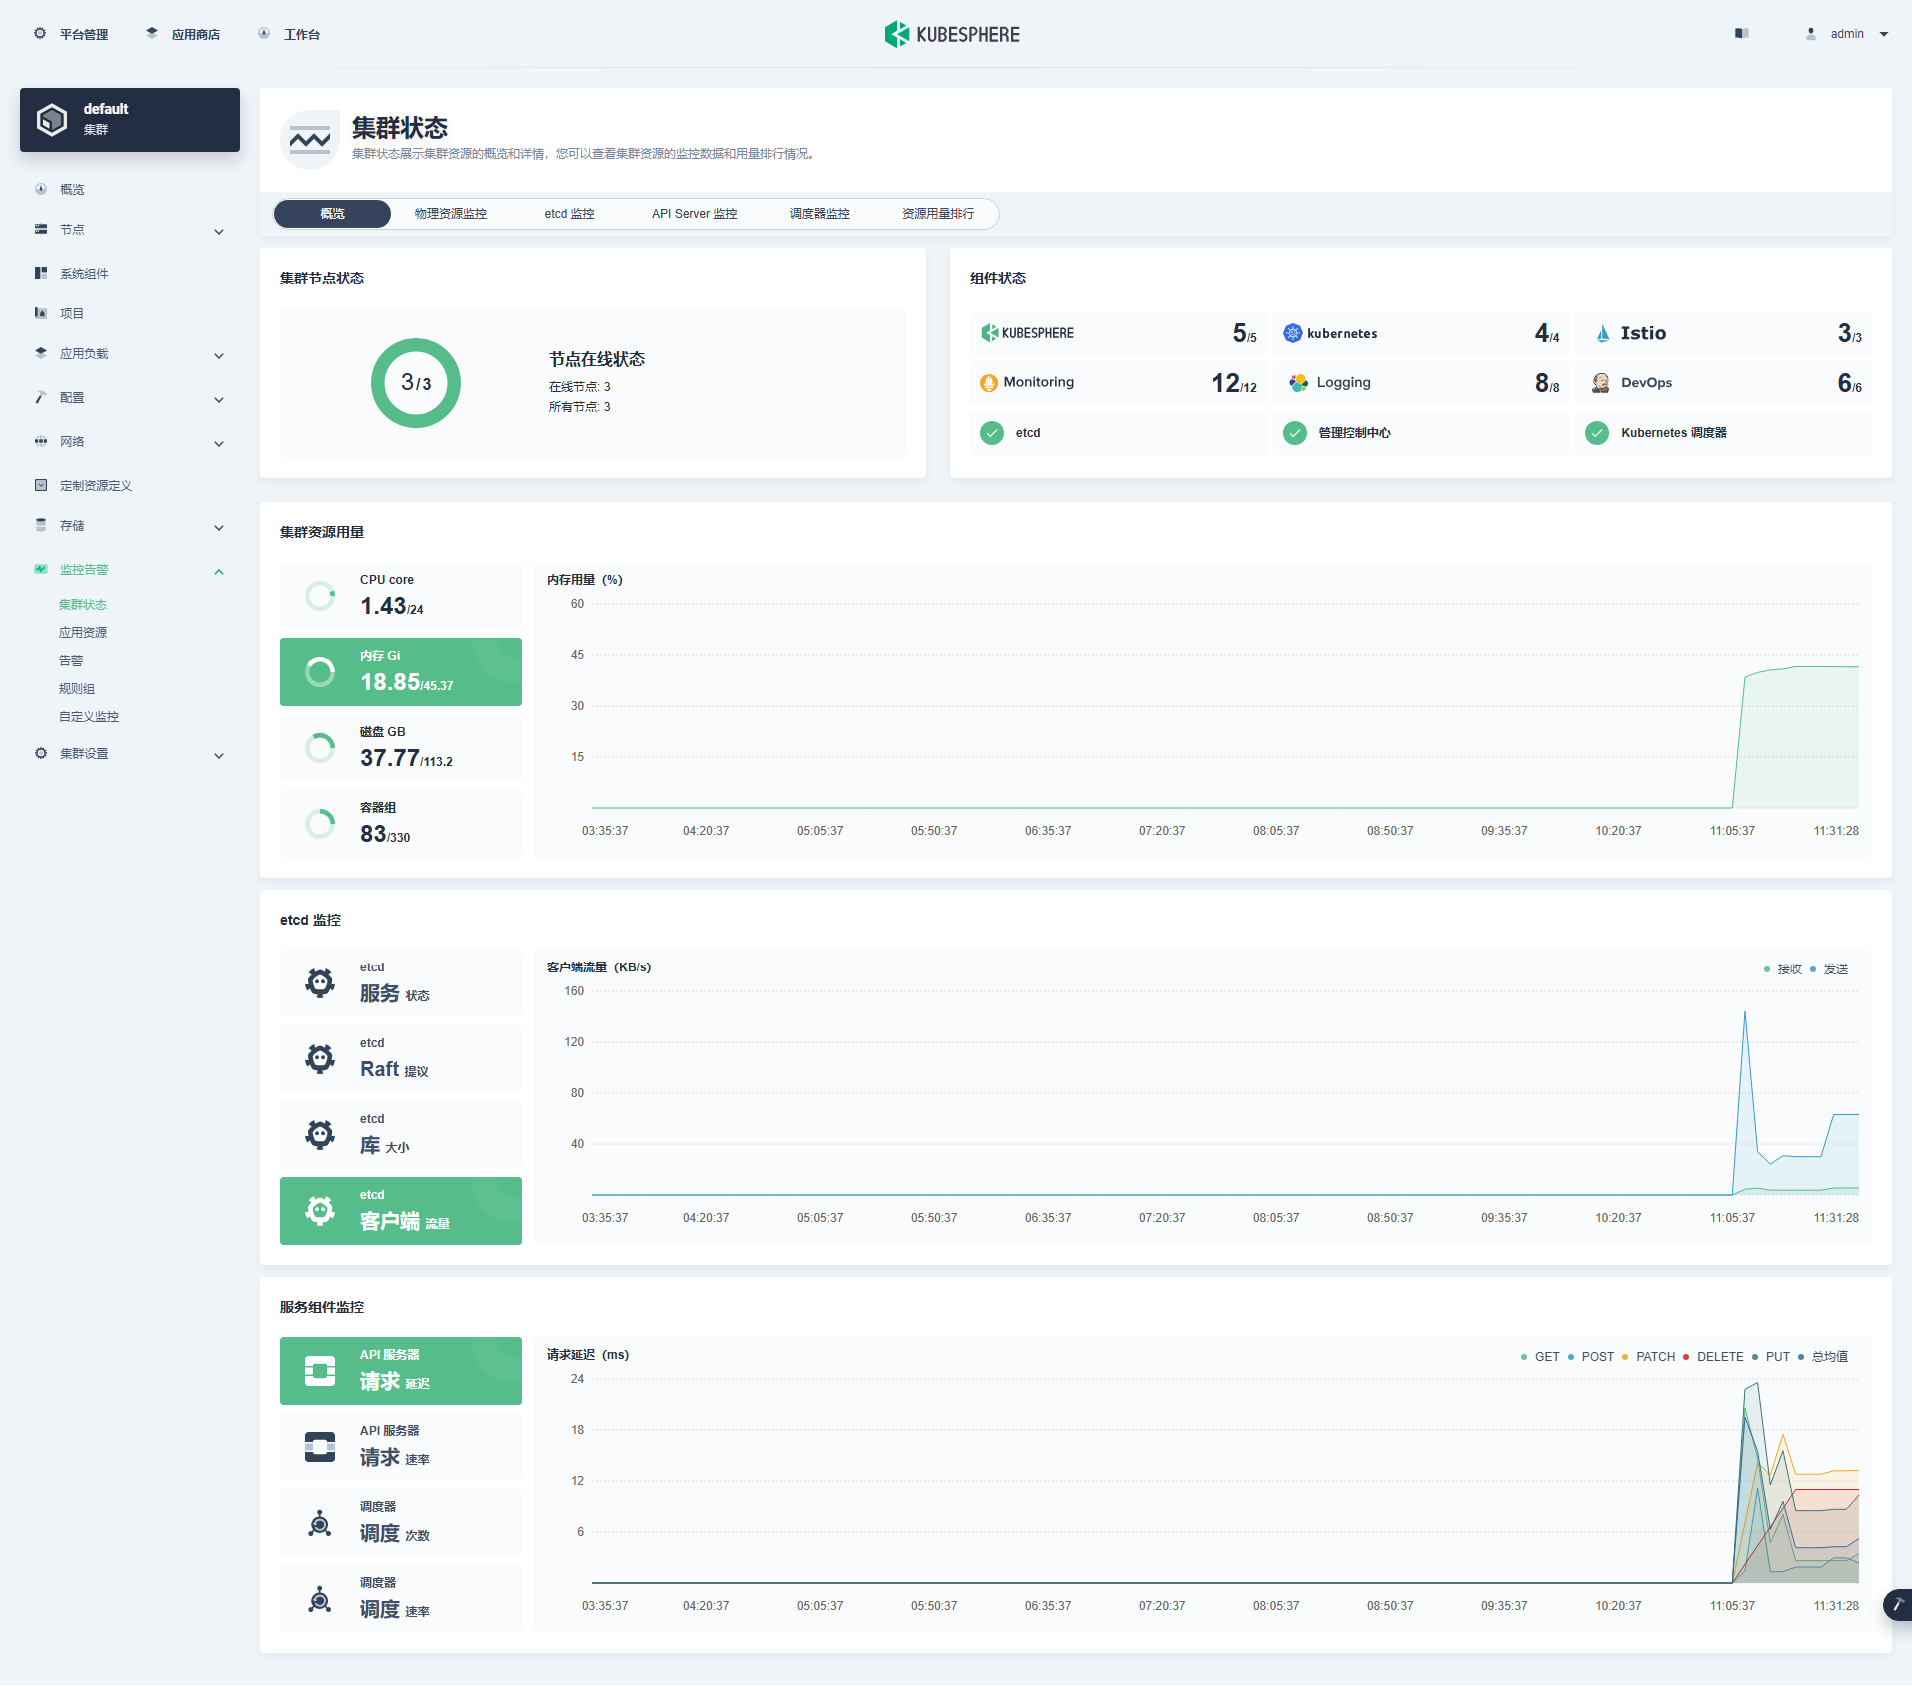The image size is (1912, 1686).
Task: Open the admin user dropdown
Action: 1848,34
